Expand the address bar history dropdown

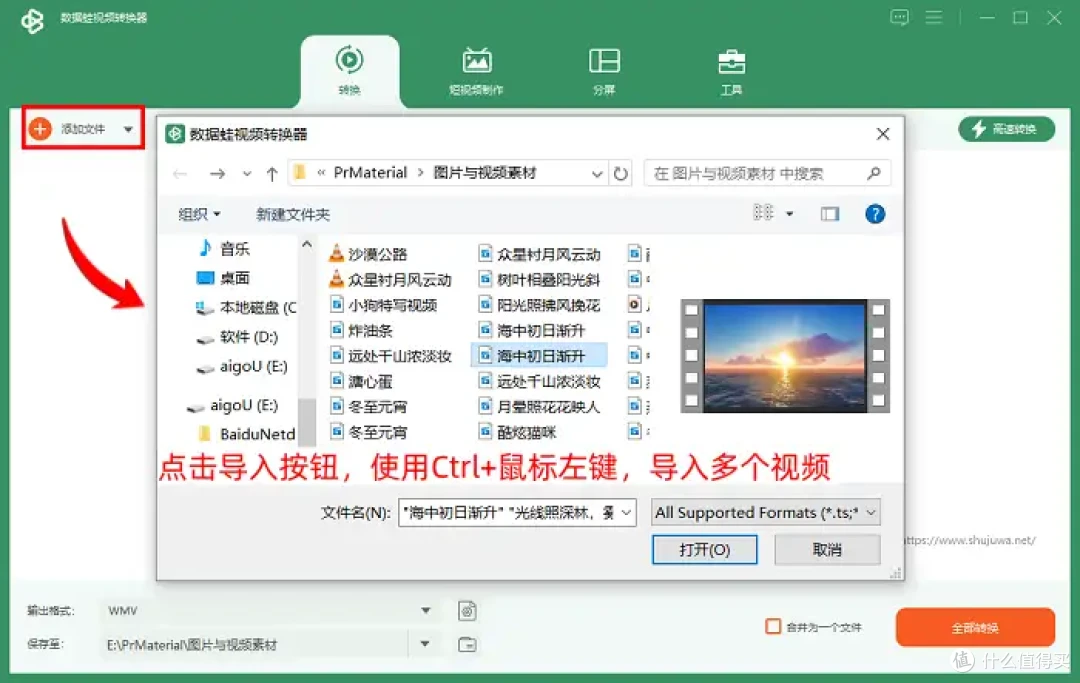[597, 174]
